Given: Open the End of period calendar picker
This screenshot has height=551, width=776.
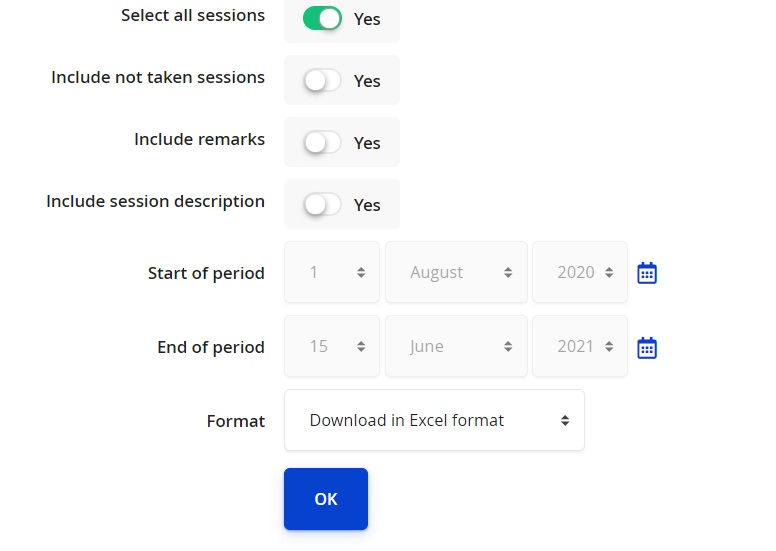Looking at the screenshot, I should [647, 348].
